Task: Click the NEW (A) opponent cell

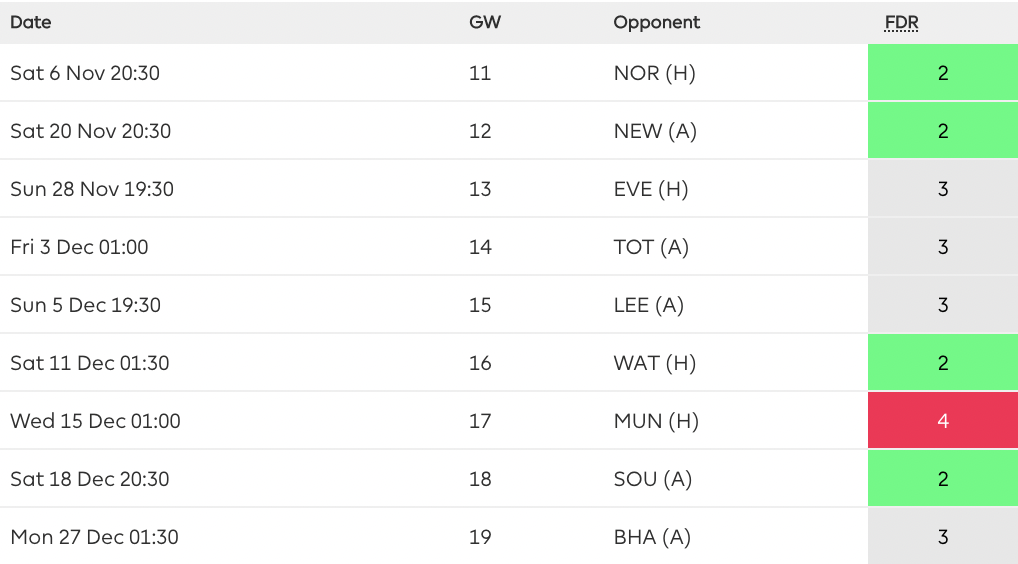Action: pos(655,131)
